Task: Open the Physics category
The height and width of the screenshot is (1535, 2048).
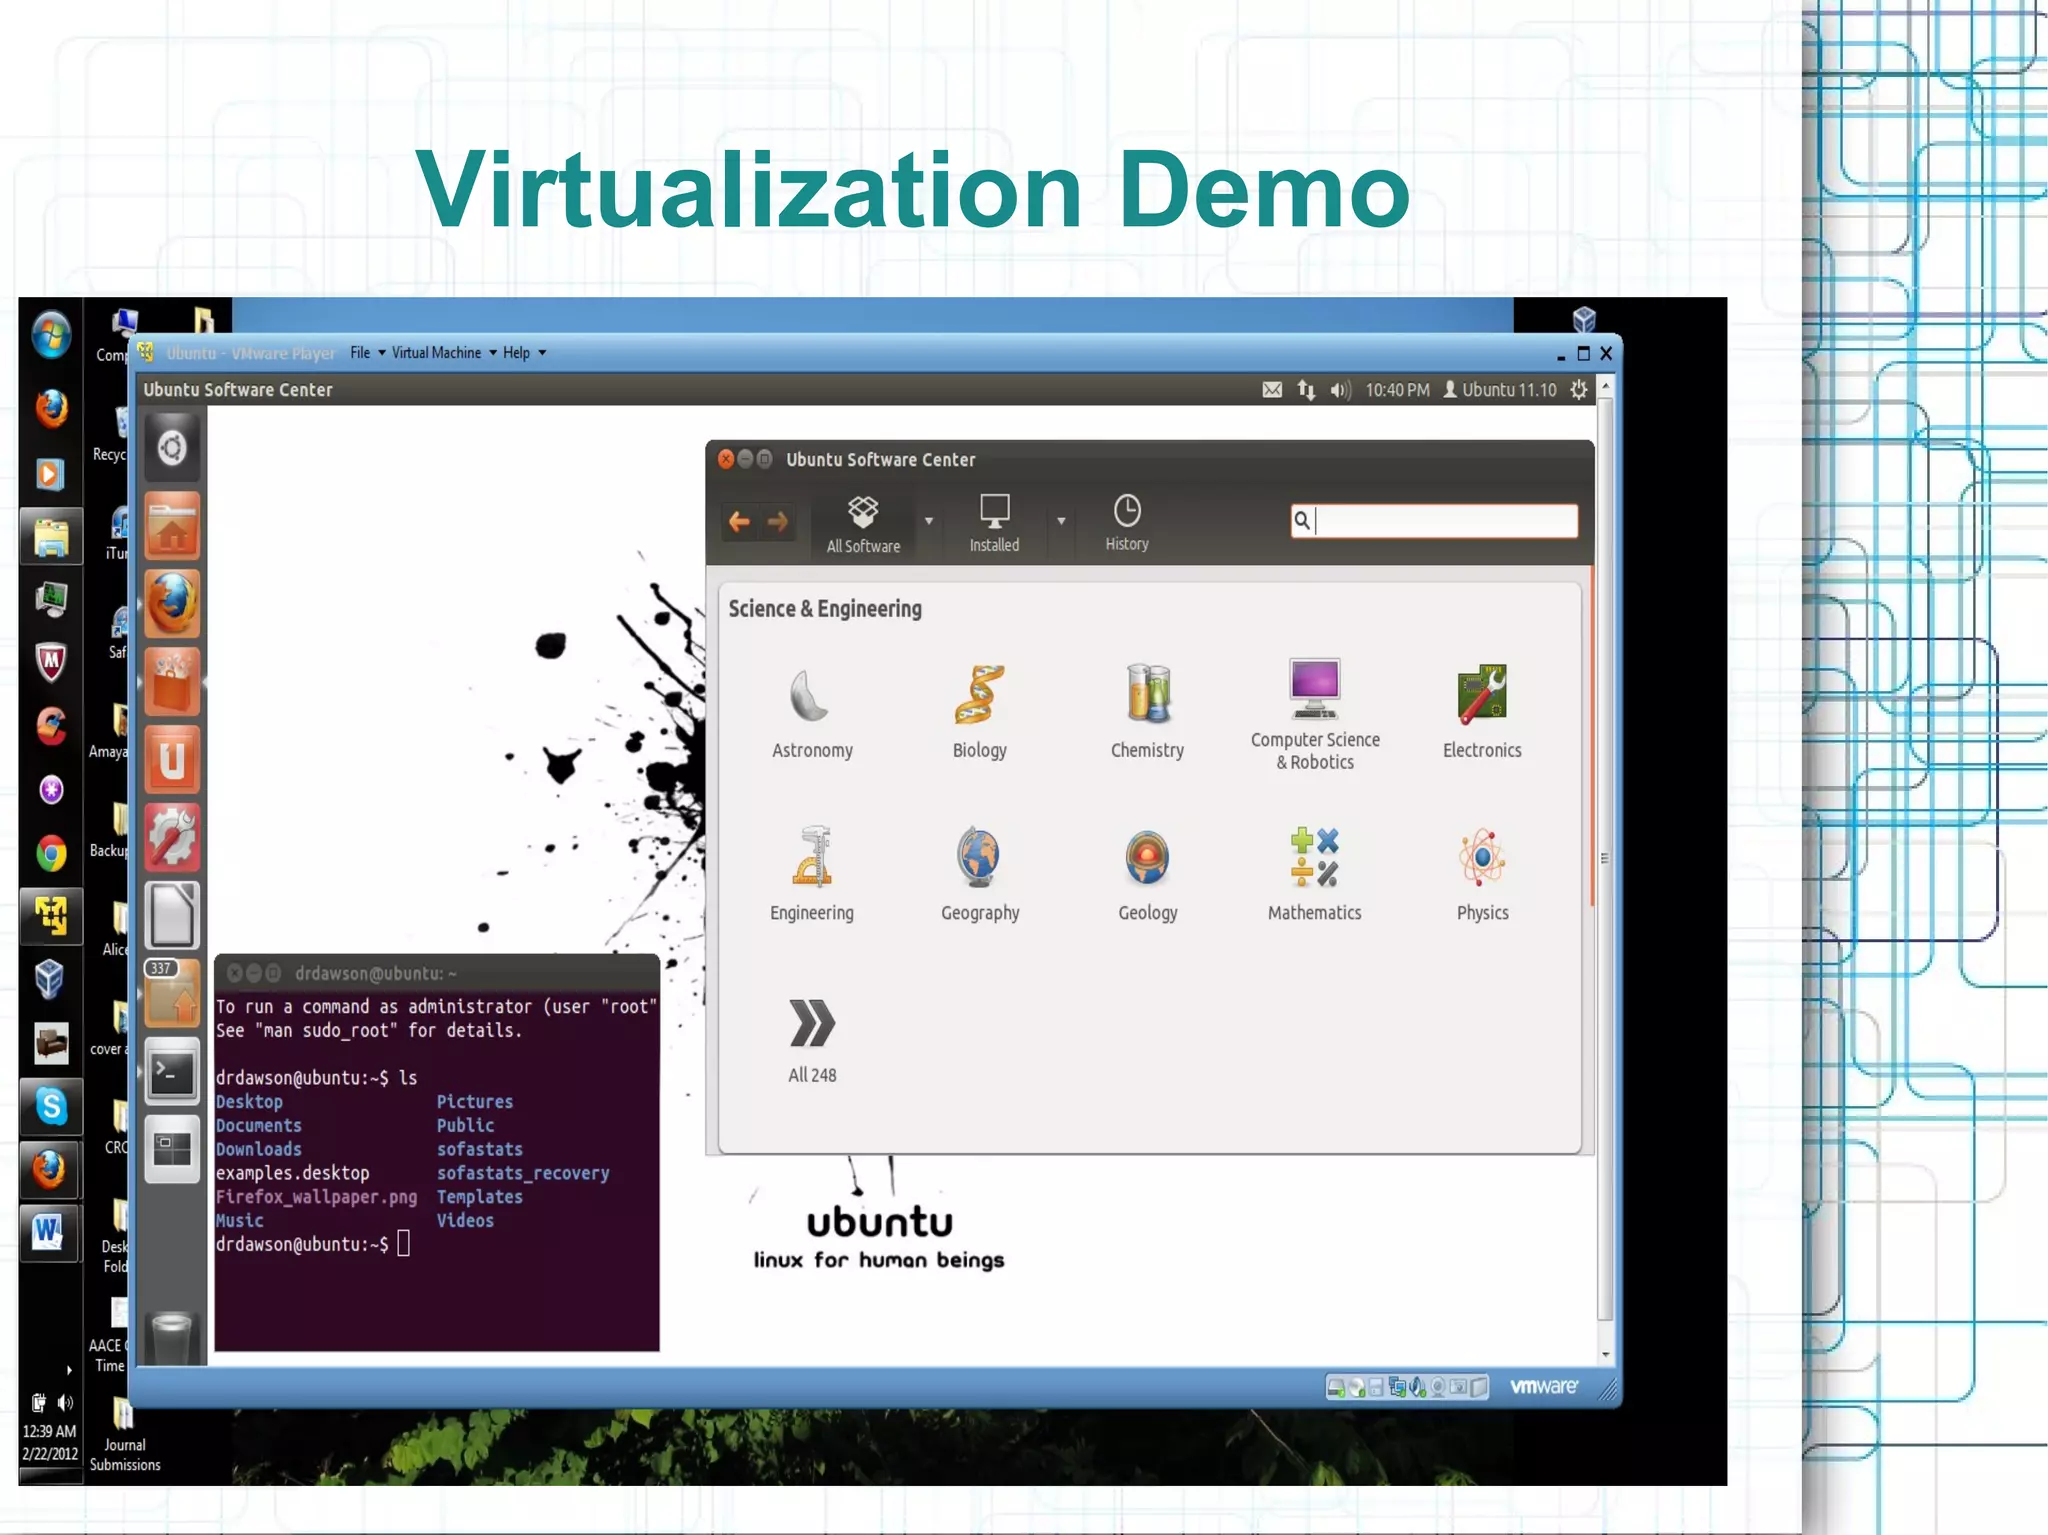Action: coord(1482,874)
